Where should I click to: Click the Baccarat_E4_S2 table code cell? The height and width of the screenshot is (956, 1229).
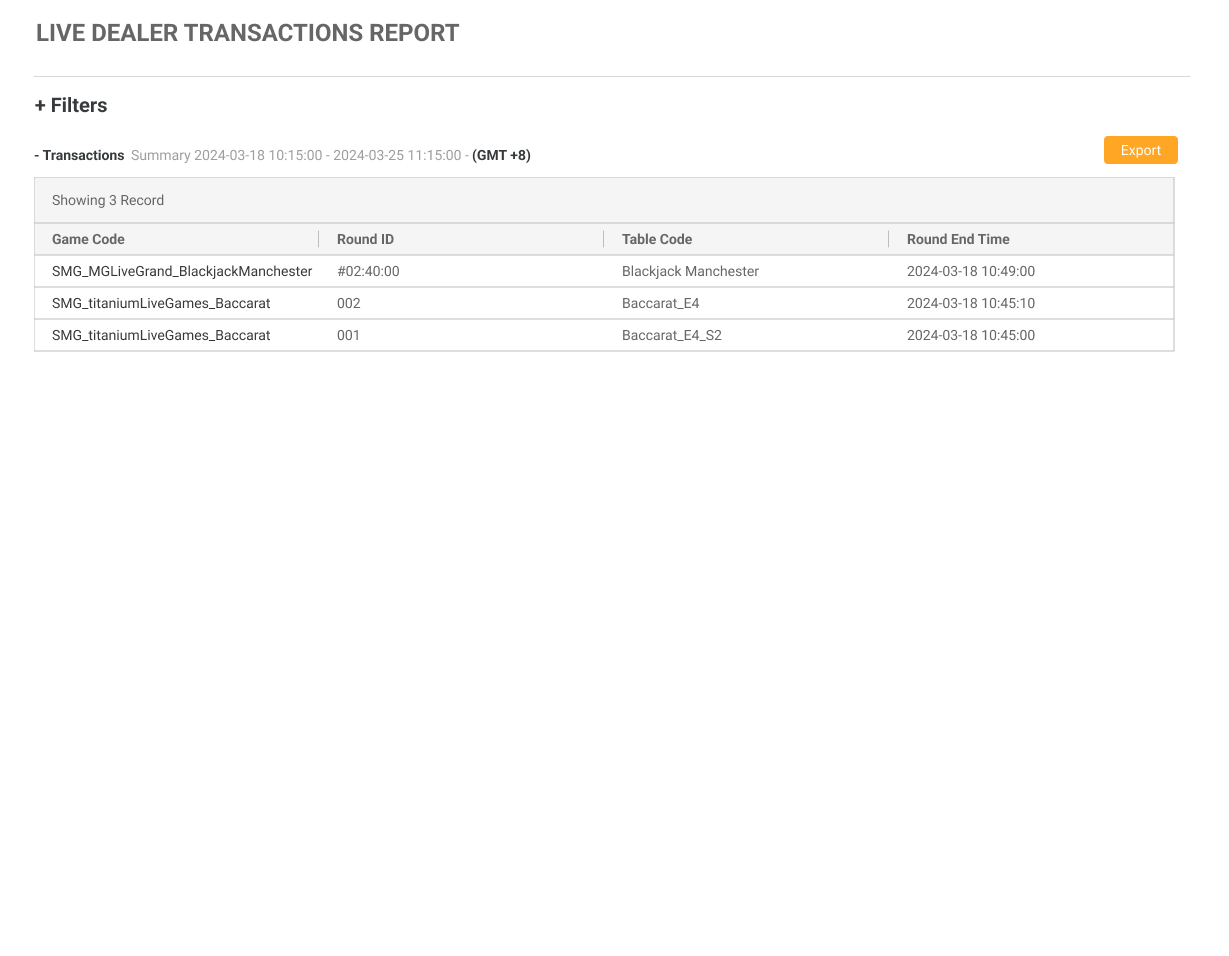tap(671, 335)
